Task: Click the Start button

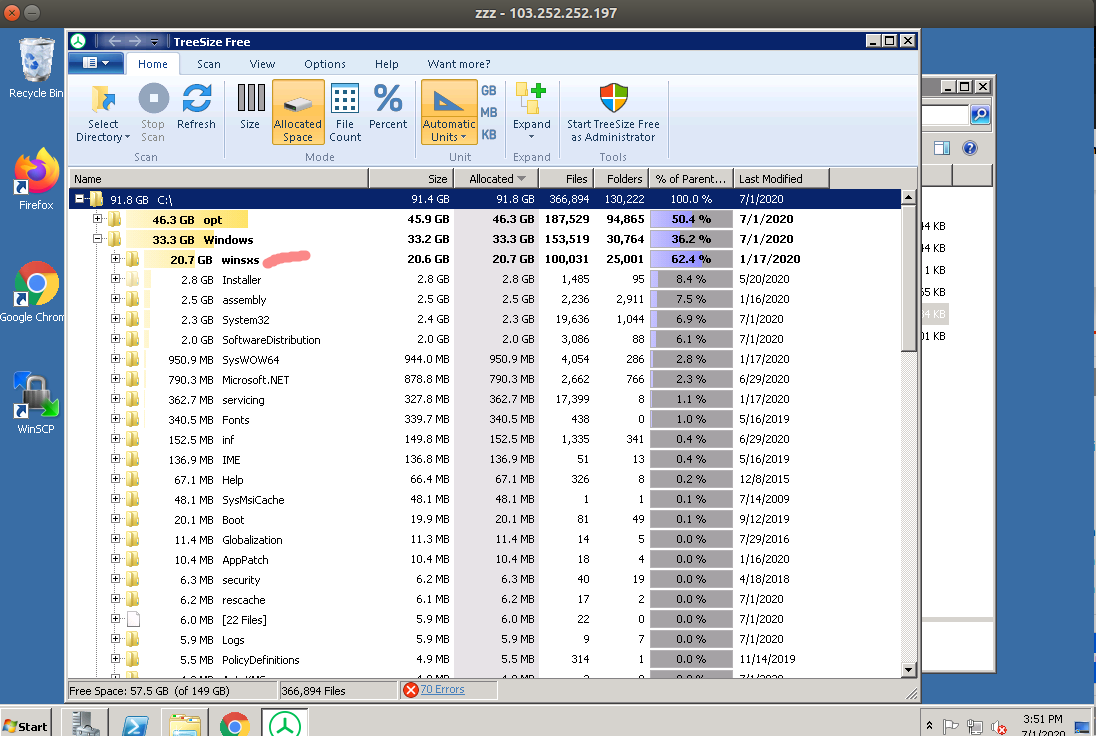Action: (26, 726)
